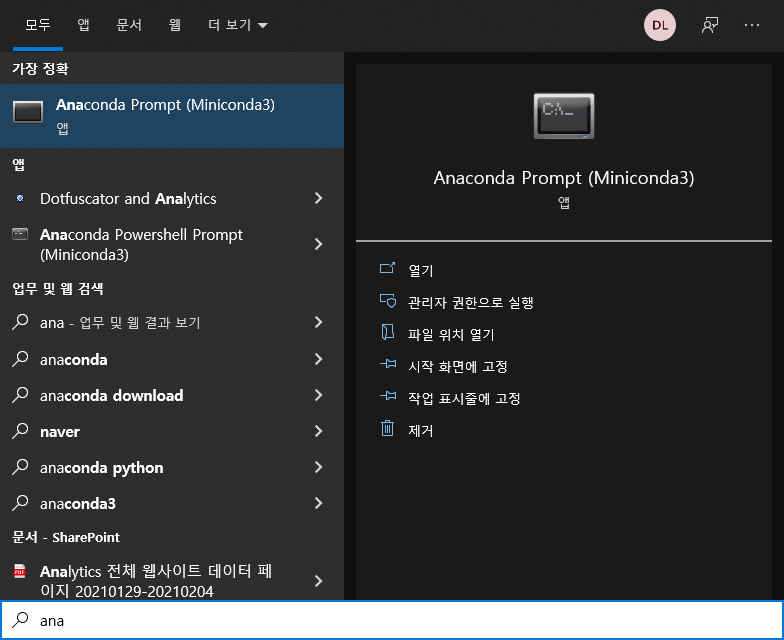Select the 'anaconda' search suggestion
This screenshot has height=640, width=784.
tap(74, 360)
